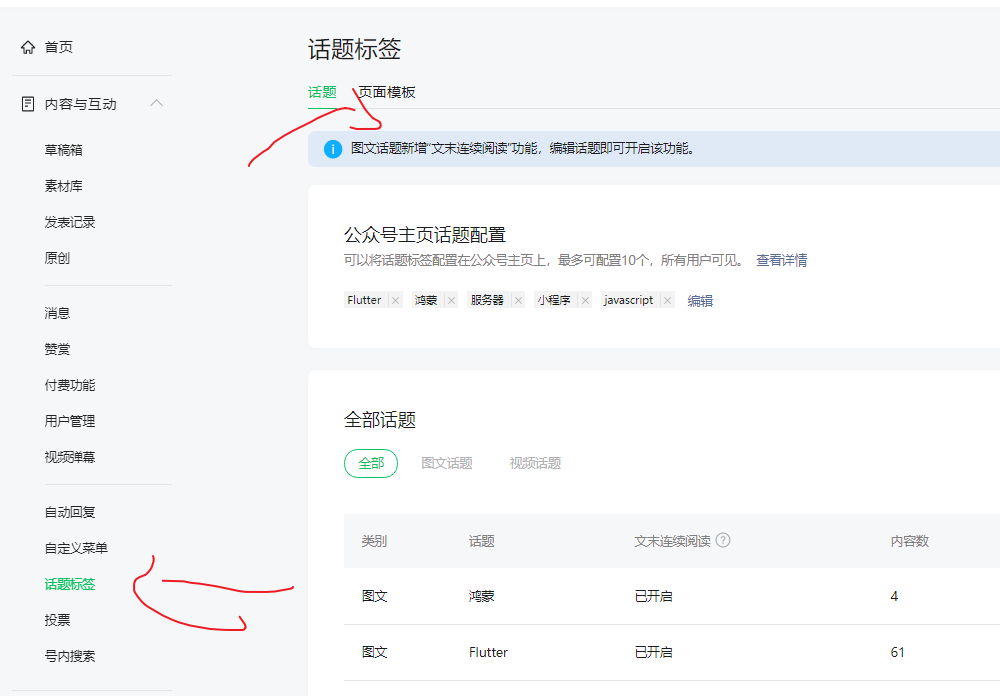Select the 全部 topic filter
1000x696 pixels.
tap(371, 463)
